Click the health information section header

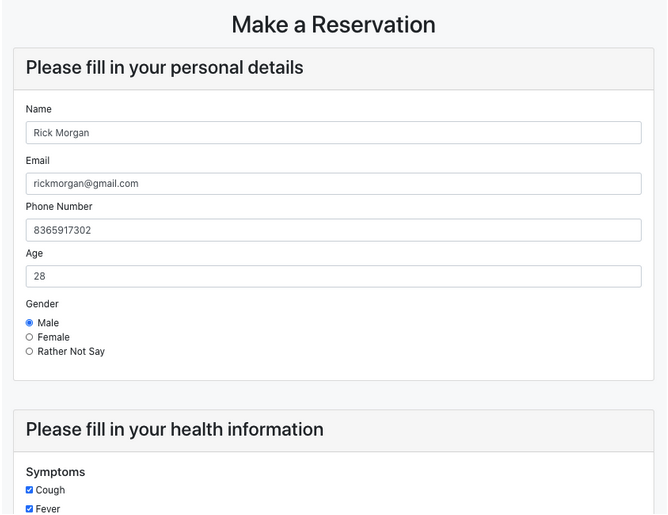[175, 430]
